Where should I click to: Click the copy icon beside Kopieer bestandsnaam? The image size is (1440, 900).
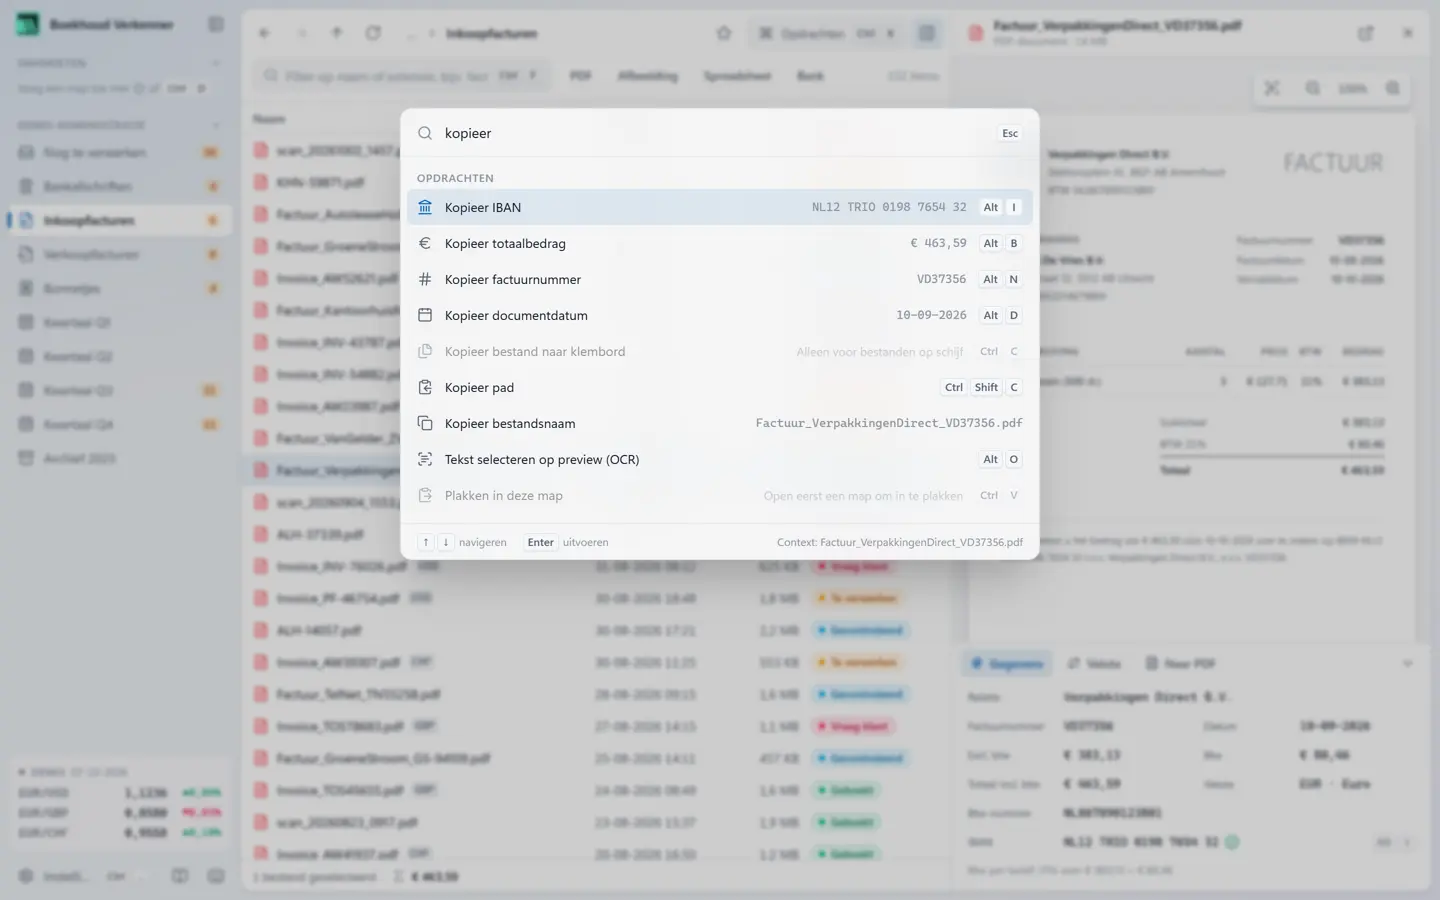point(425,423)
